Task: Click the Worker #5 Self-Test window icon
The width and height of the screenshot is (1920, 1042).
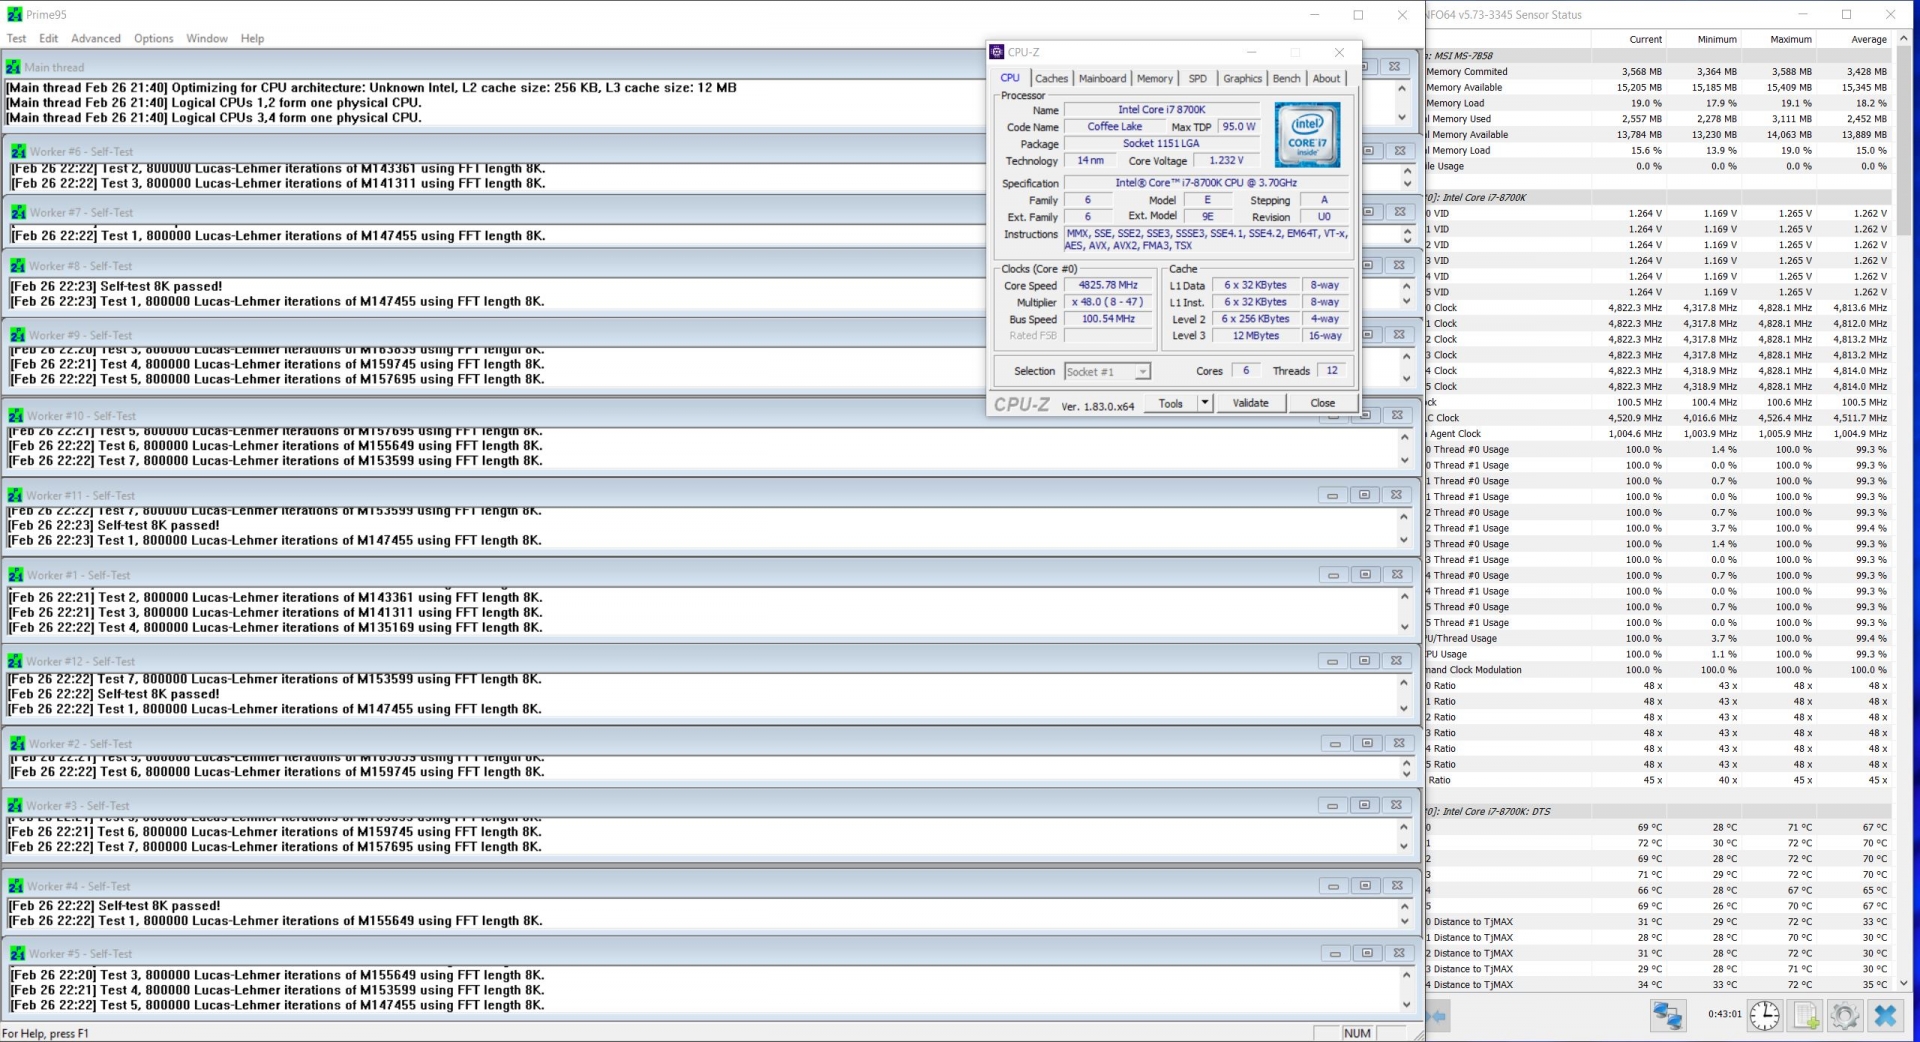Action: (x=18, y=953)
